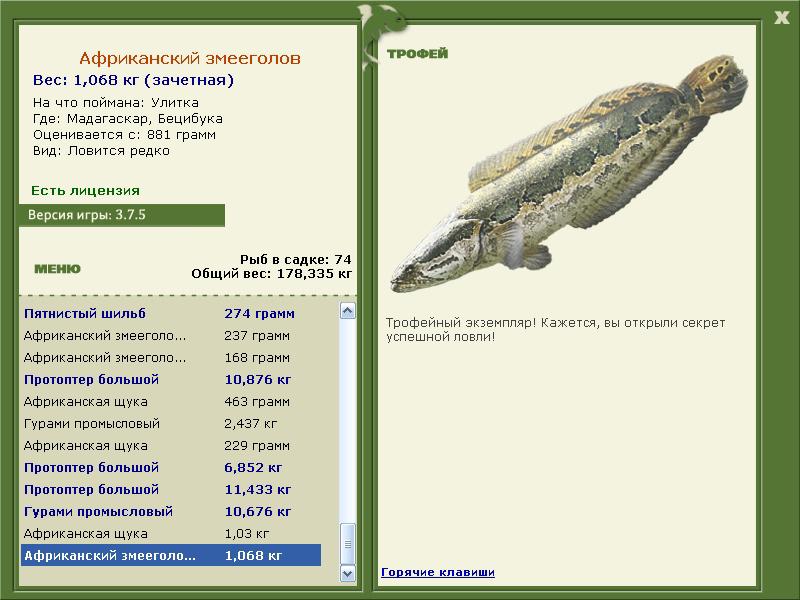800x600 pixels.
Task: Open the МЕНЮ button
Action: tap(57, 269)
